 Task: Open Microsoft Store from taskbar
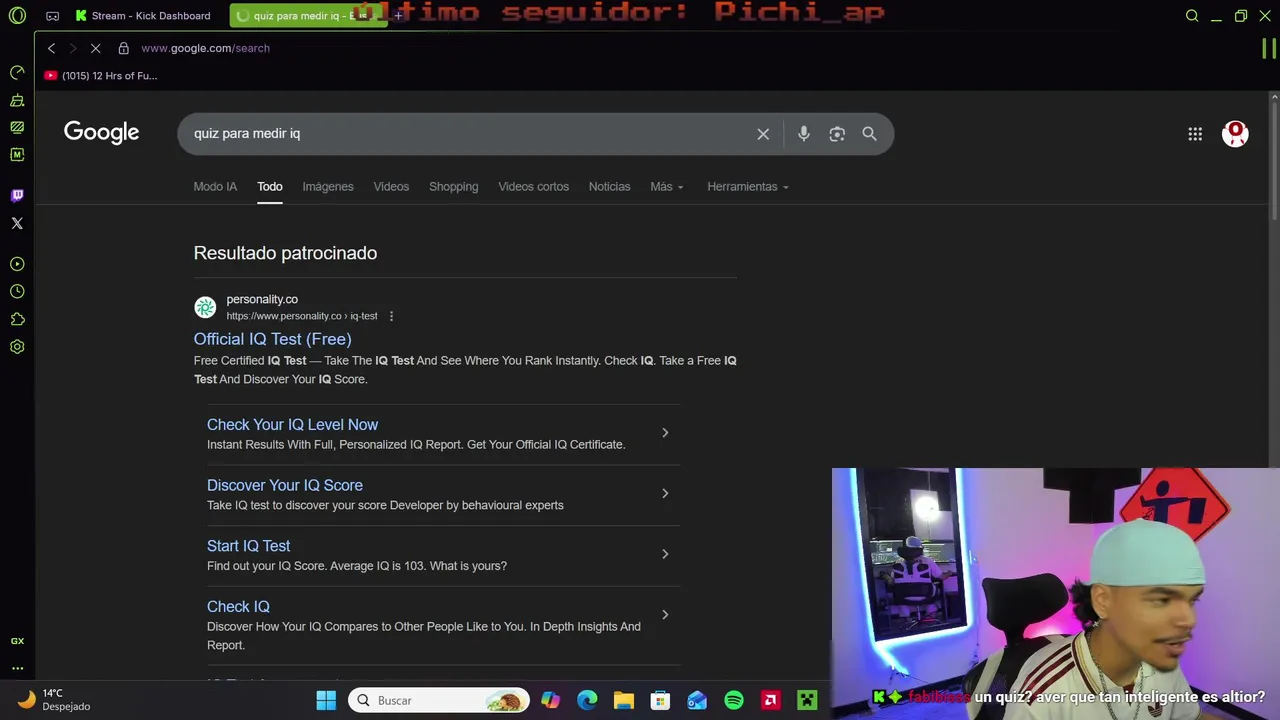pos(660,700)
